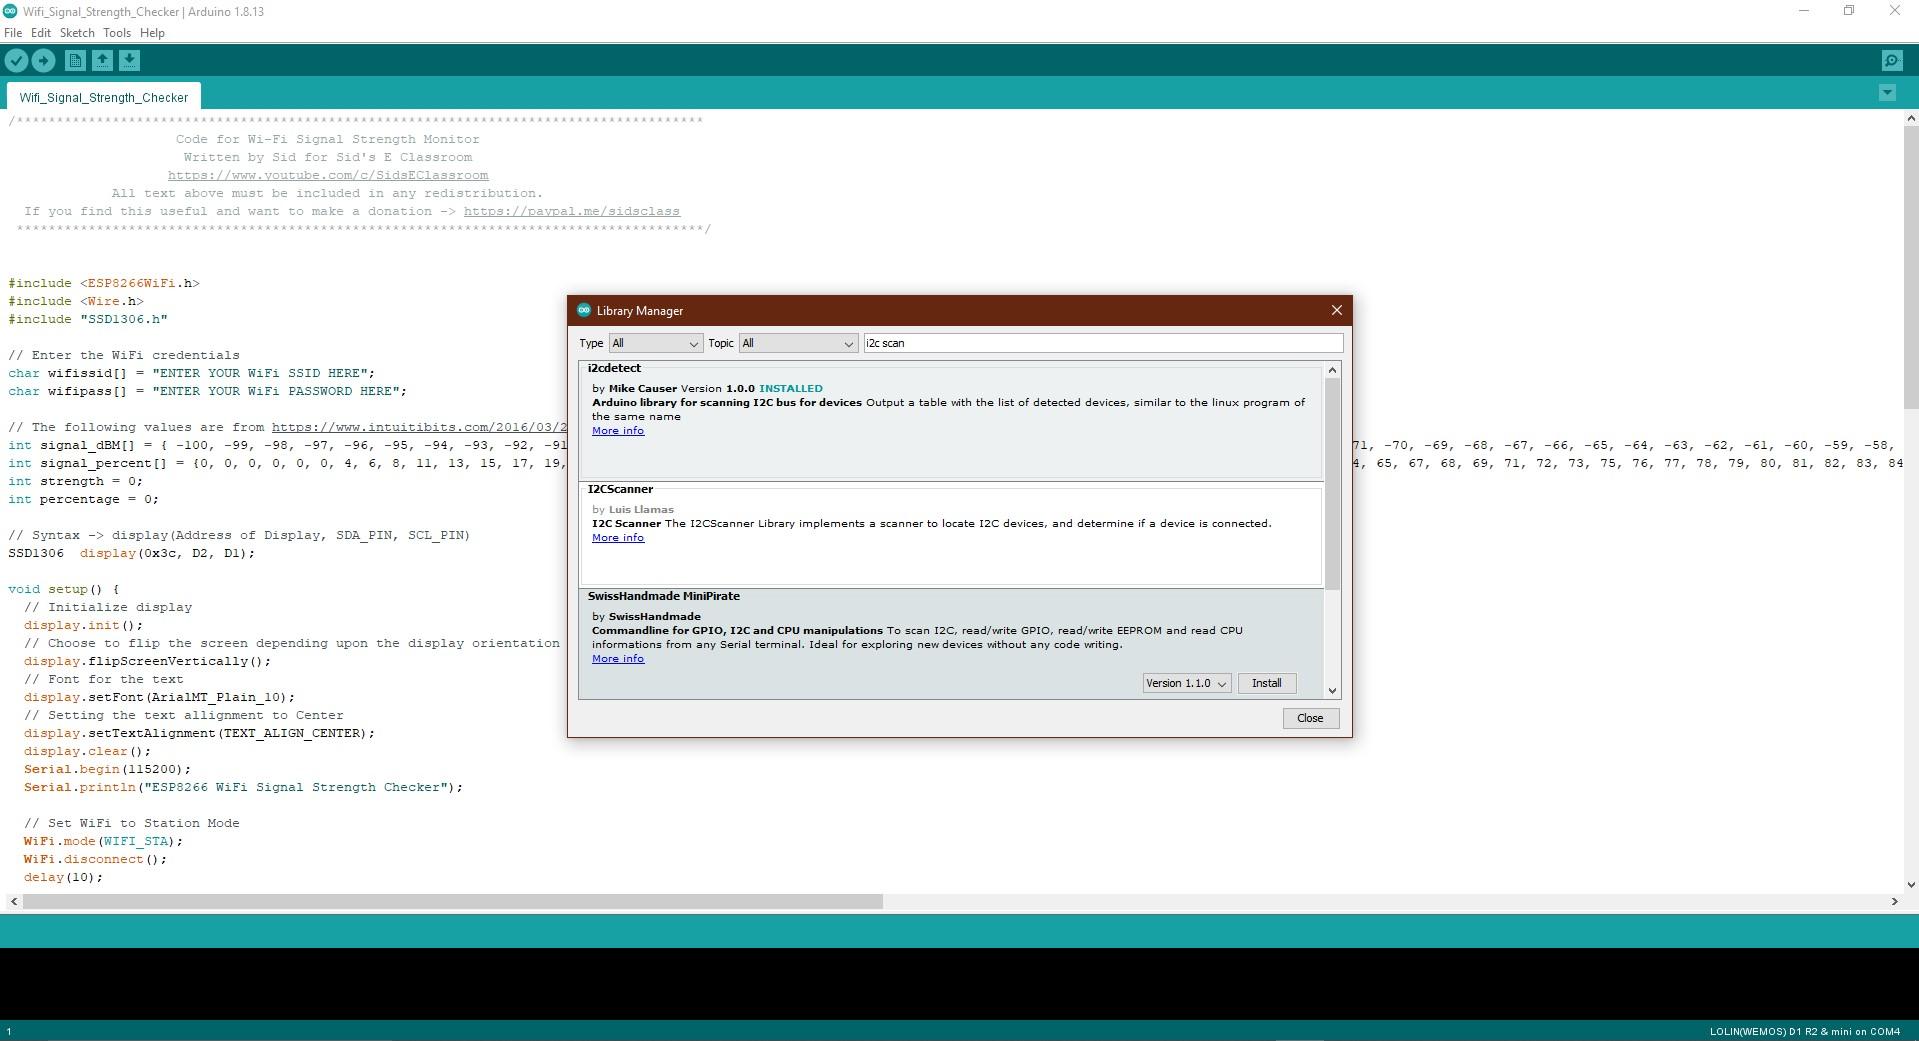Open the Topic filter dropdown
Viewport: 1919px width, 1041px height.
tap(798, 343)
